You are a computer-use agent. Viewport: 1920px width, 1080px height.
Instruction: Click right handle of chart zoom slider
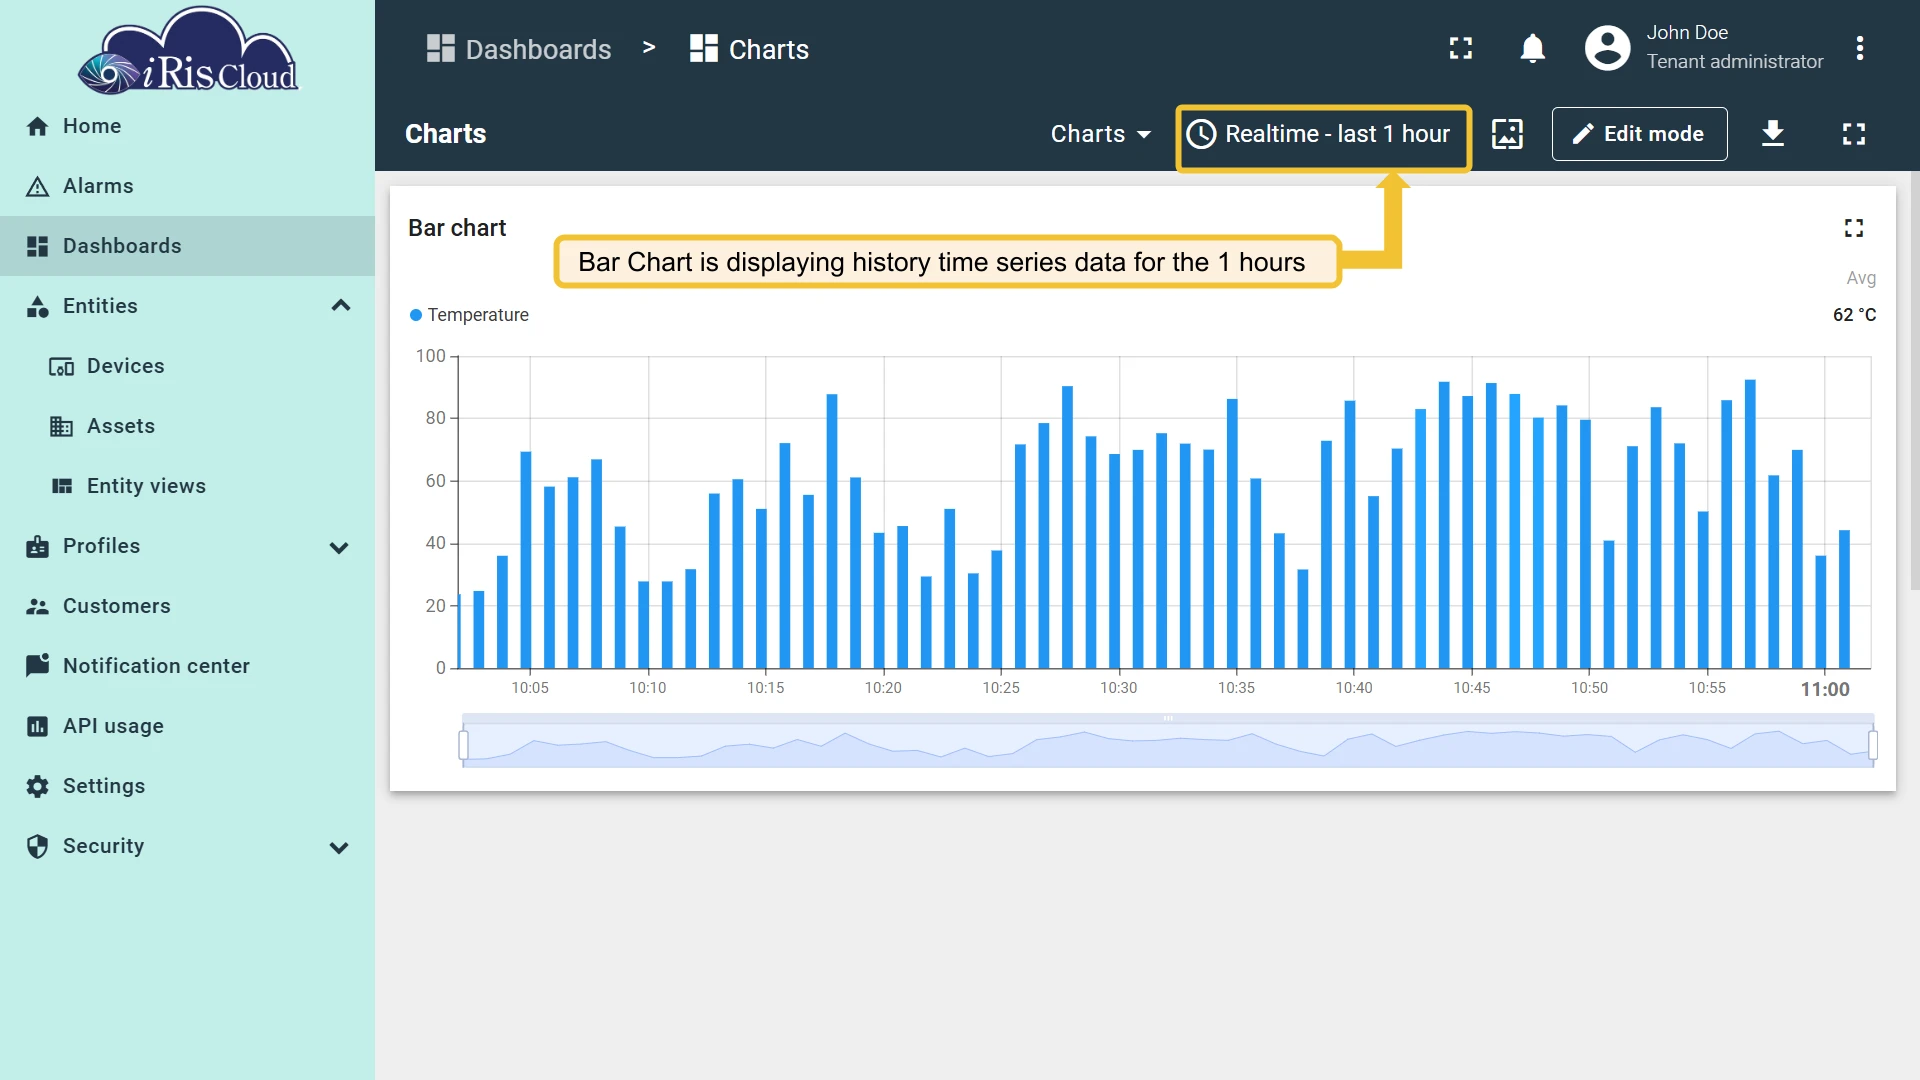click(x=1873, y=744)
